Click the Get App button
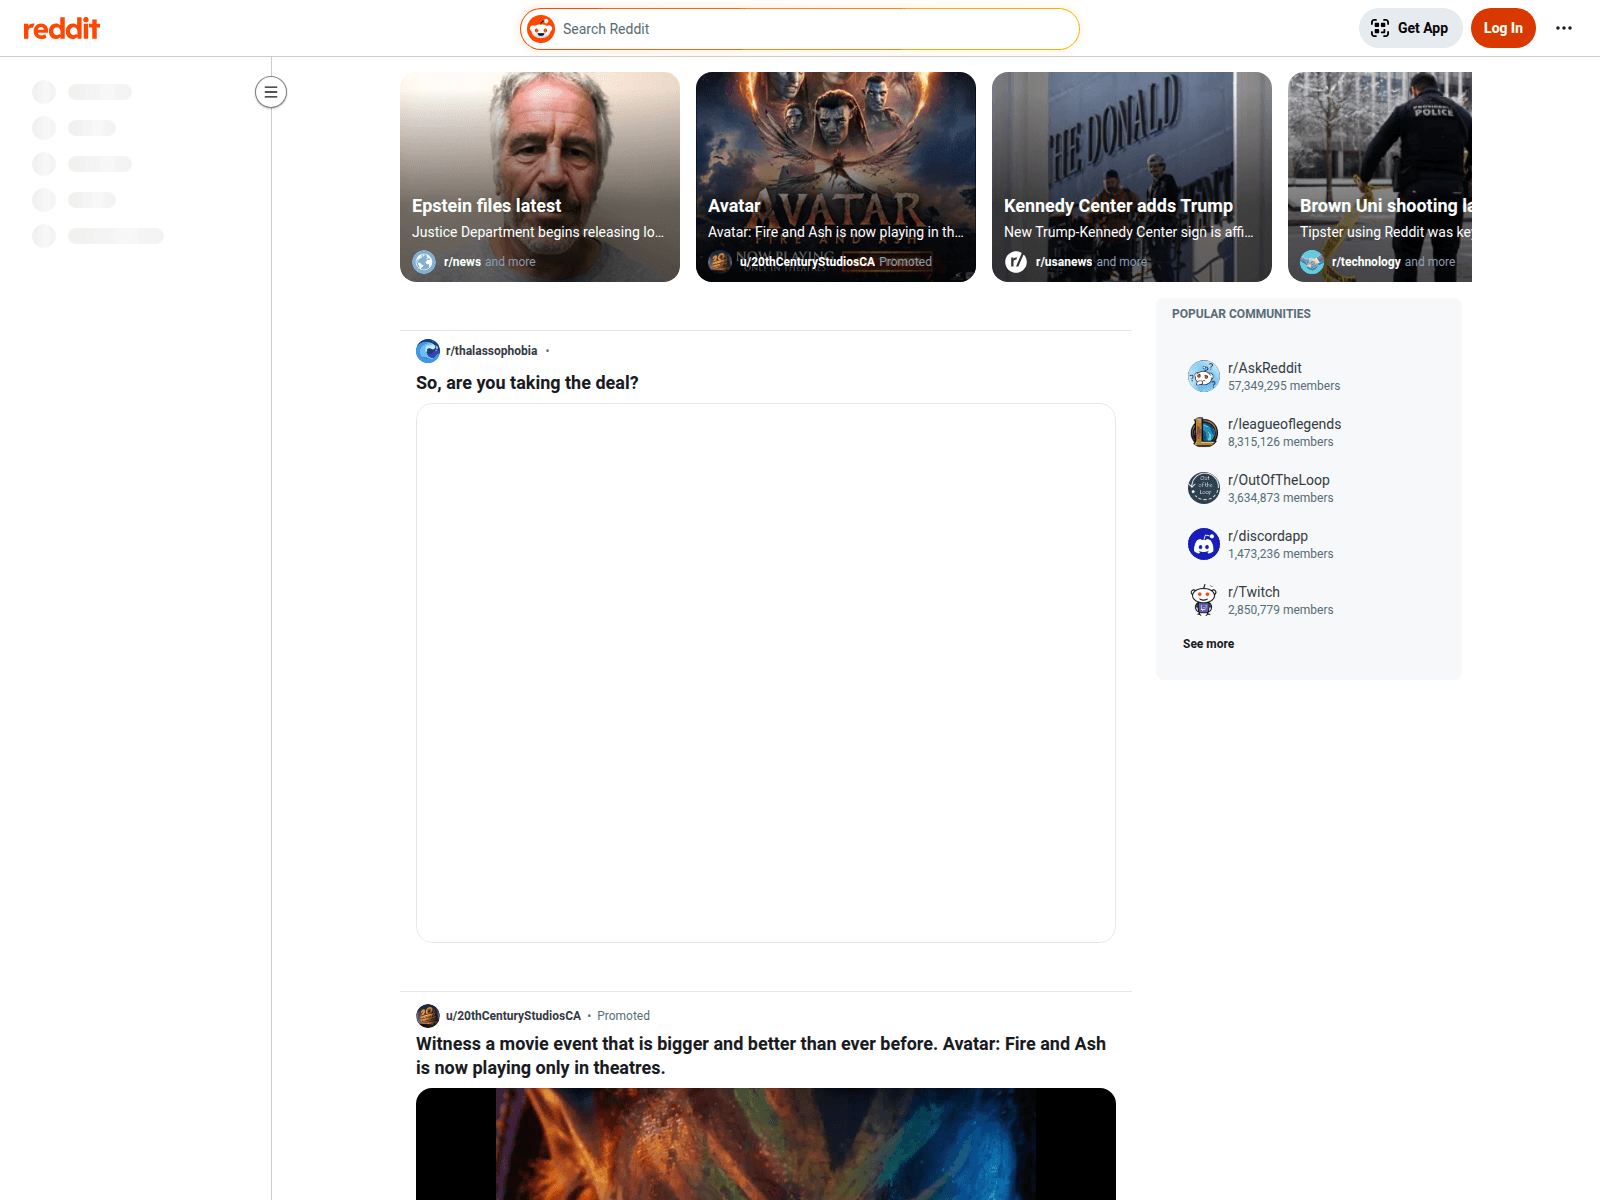Viewport: 1600px width, 1200px height. click(1410, 28)
